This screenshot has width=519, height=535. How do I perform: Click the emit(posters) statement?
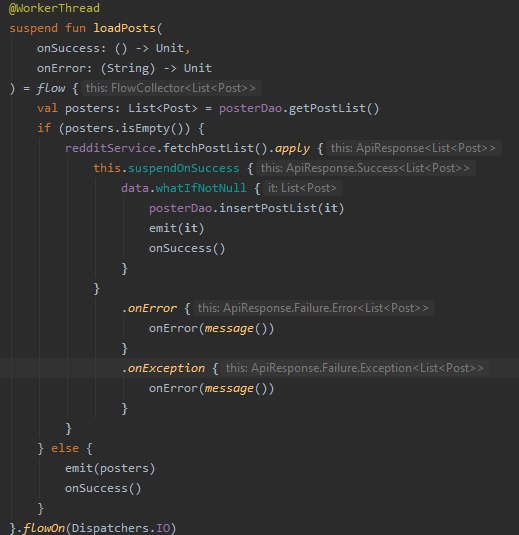coord(110,468)
